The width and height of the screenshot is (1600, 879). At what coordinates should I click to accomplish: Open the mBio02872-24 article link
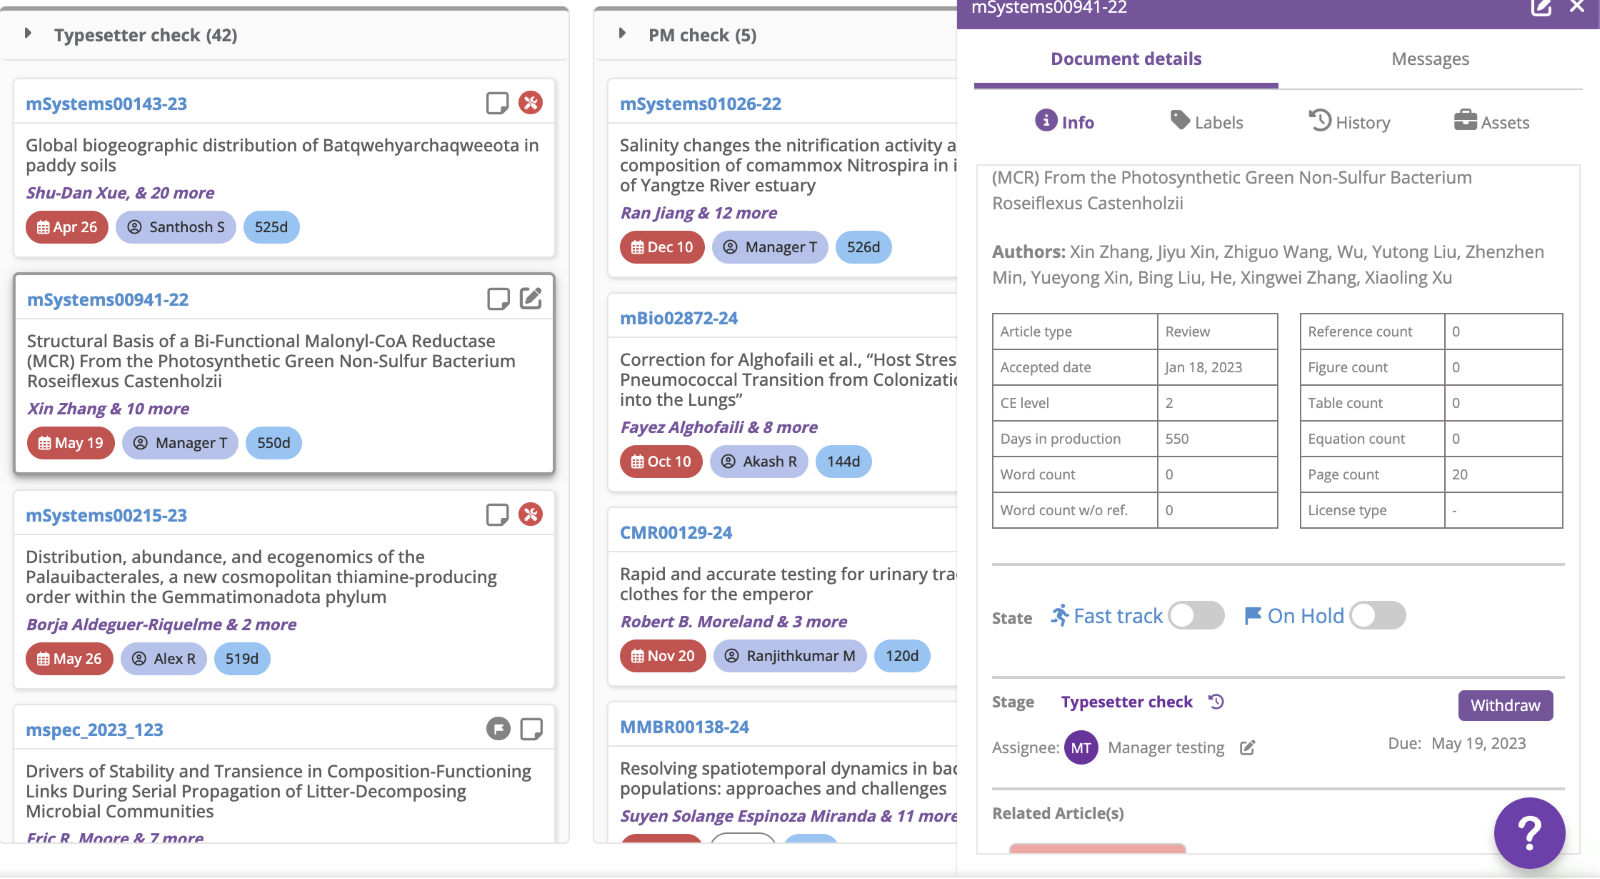pos(679,318)
